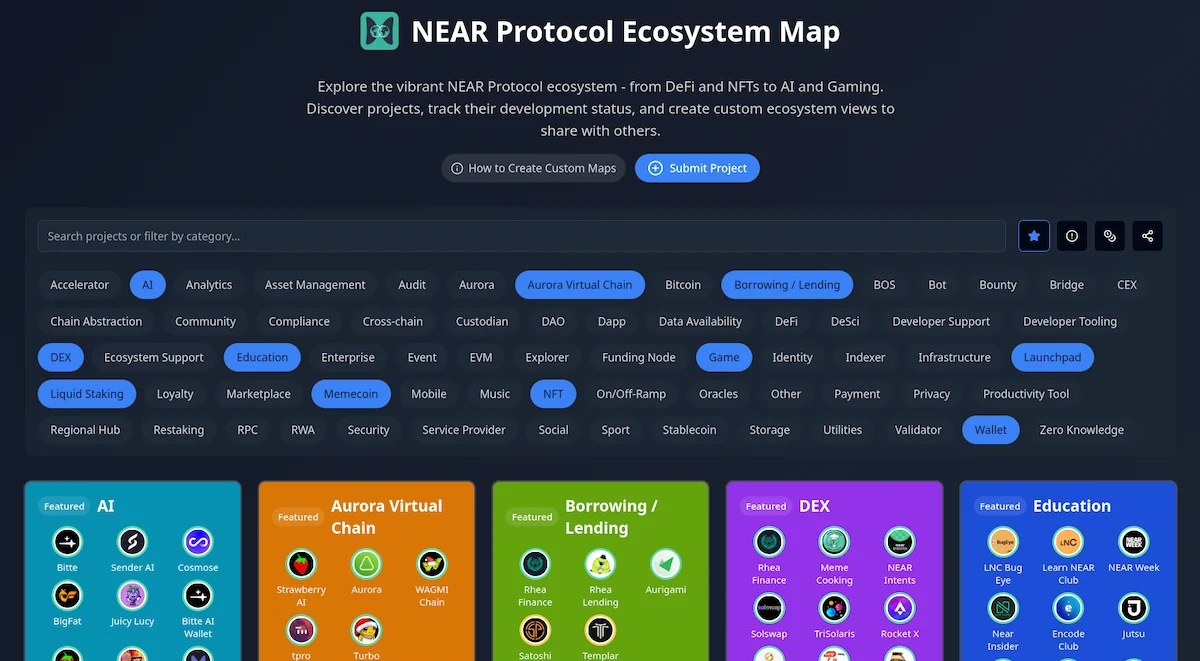The image size is (1200, 661).
Task: Enable the Analytics category filter
Action: 209,285
